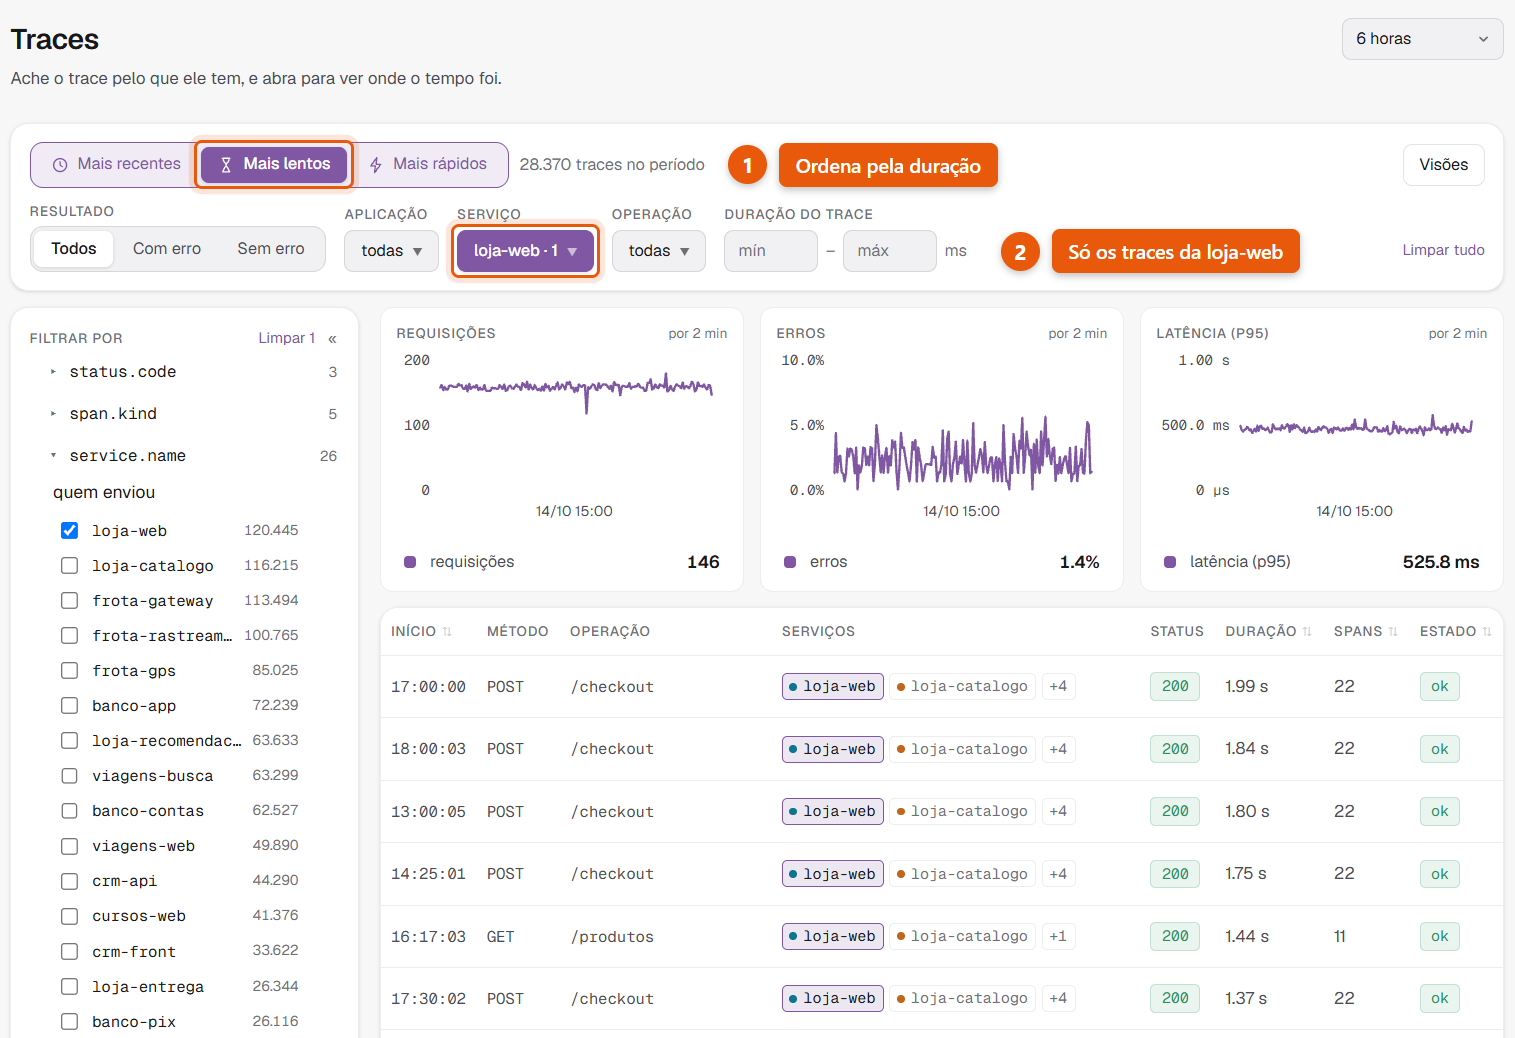Open the Serviço loja-web dropdown
Viewport: 1515px width, 1038px height.
(x=525, y=251)
